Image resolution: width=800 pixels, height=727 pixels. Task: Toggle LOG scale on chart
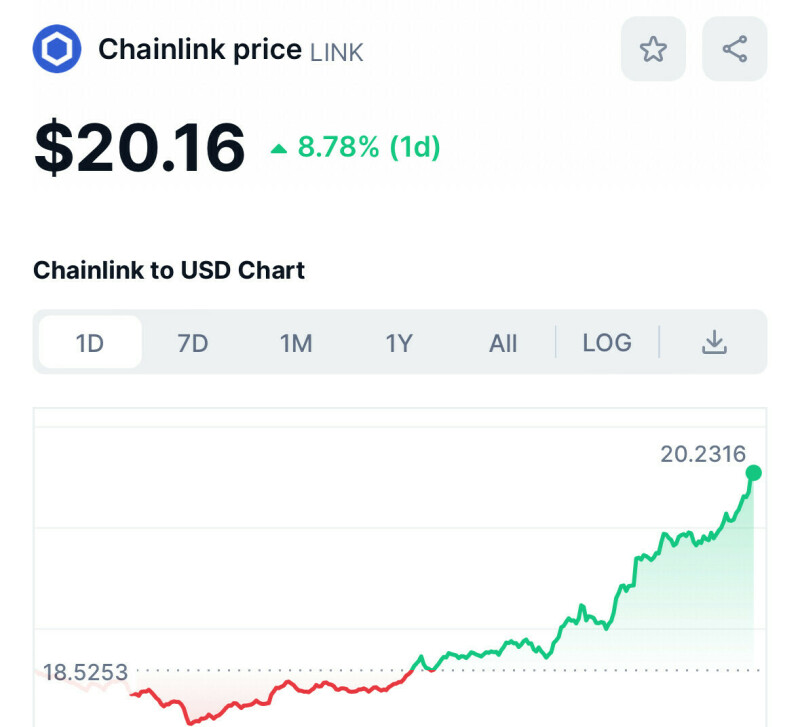607,343
